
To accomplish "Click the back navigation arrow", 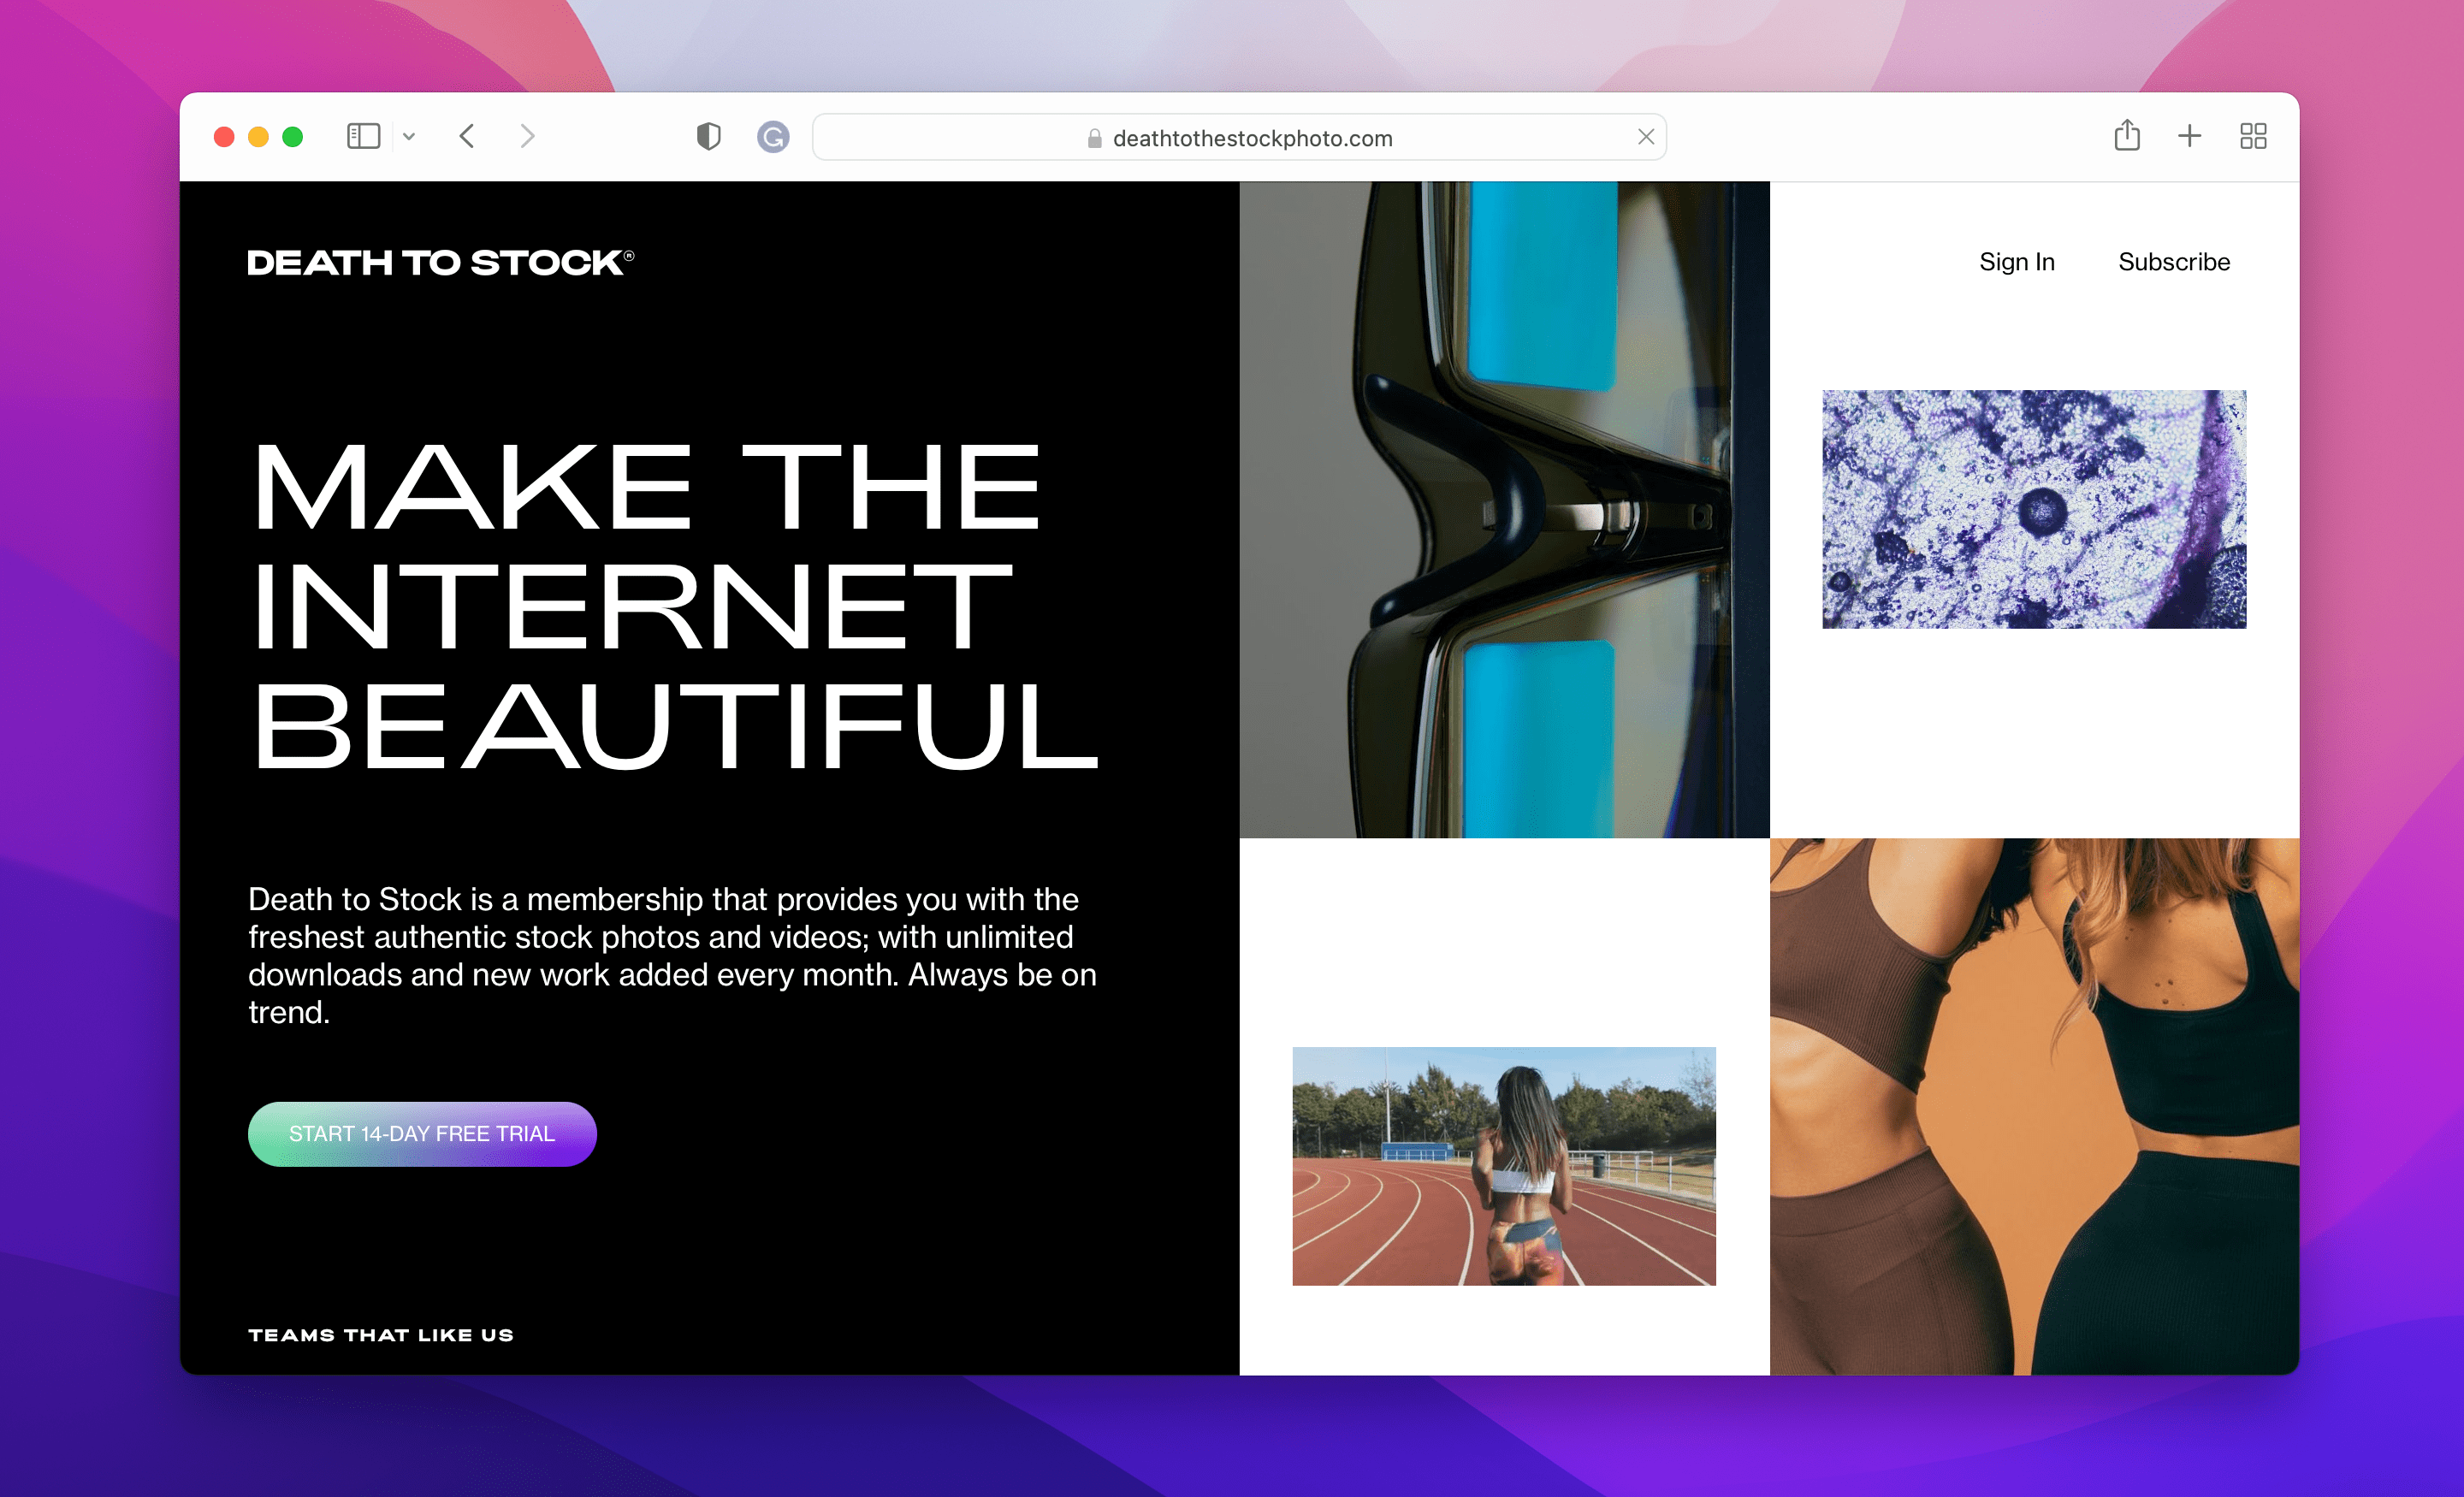I will click(x=466, y=136).
